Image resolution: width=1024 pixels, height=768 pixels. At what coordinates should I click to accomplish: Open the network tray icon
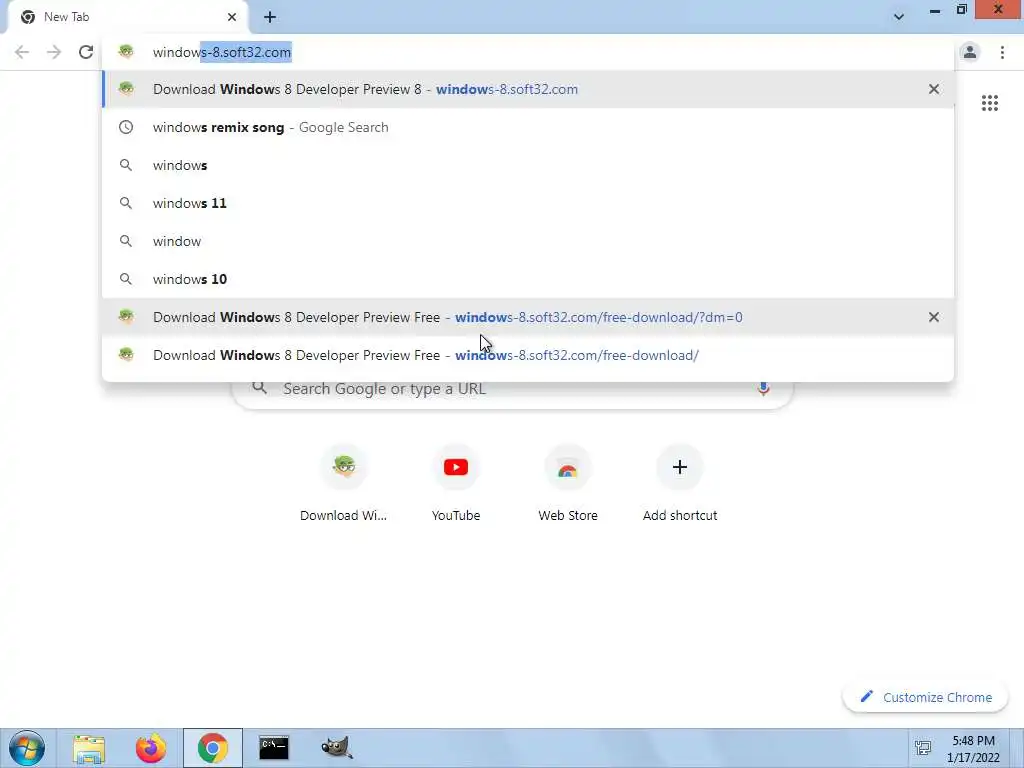(923, 748)
